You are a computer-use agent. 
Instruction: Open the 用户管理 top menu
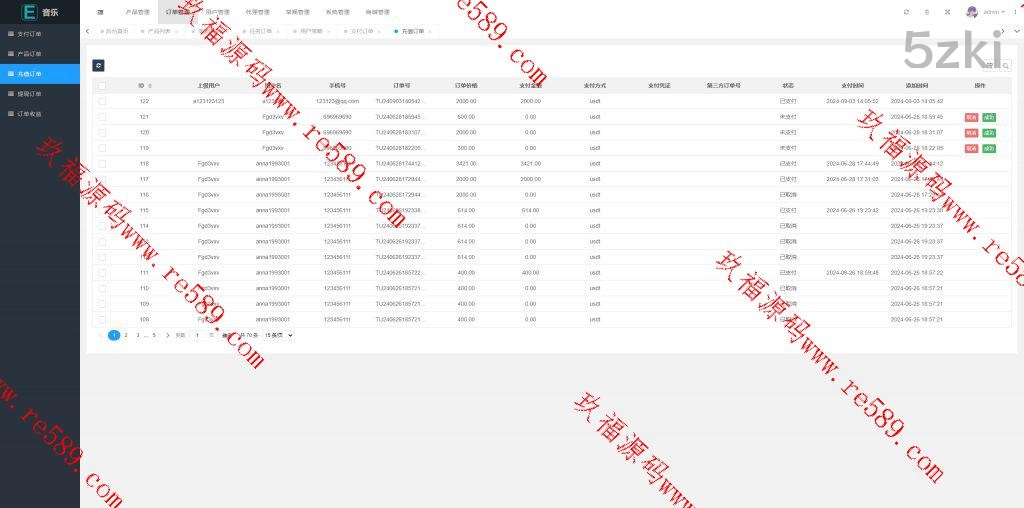tap(217, 12)
